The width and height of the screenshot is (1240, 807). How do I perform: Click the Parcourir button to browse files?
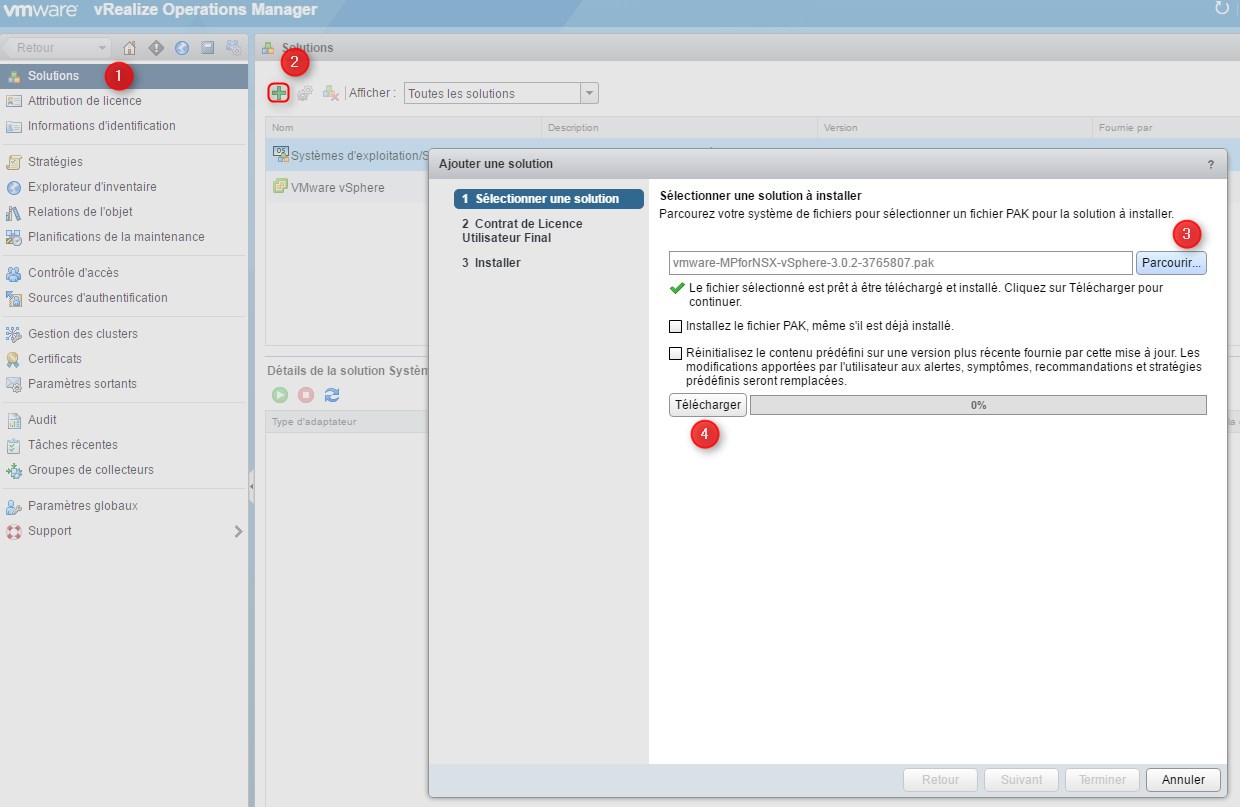[1171, 263]
